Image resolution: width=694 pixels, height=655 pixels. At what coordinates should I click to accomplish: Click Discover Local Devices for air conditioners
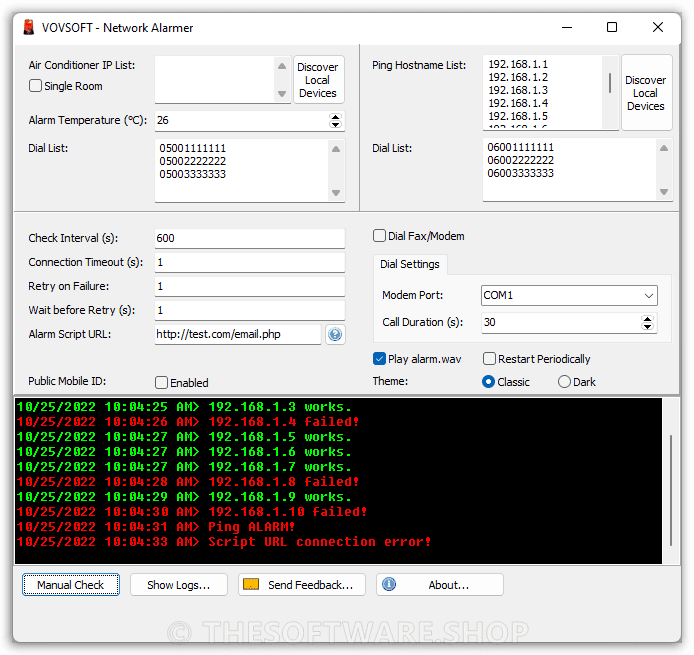pyautogui.click(x=318, y=80)
